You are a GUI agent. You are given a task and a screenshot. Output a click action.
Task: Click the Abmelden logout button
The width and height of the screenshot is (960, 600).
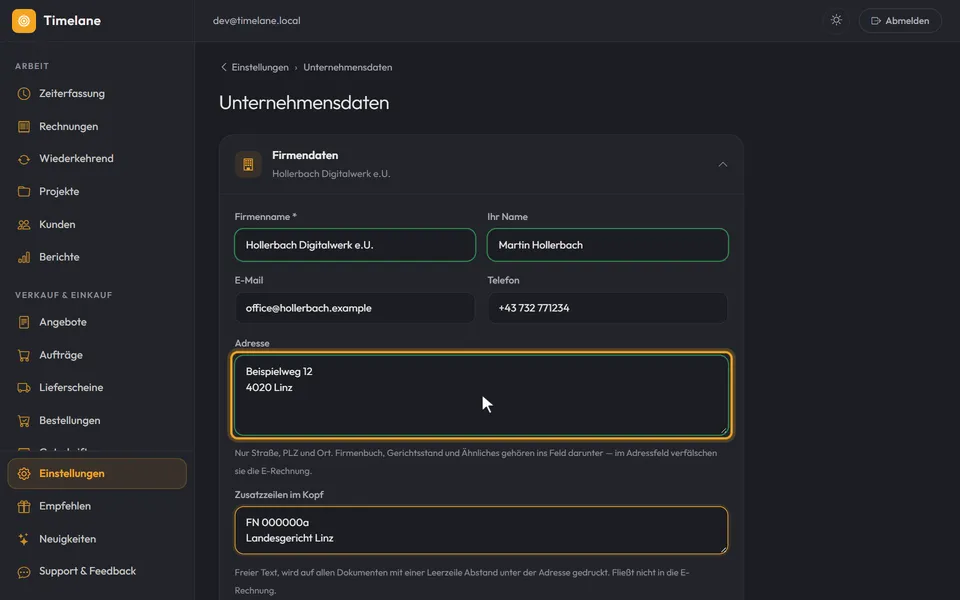point(900,21)
